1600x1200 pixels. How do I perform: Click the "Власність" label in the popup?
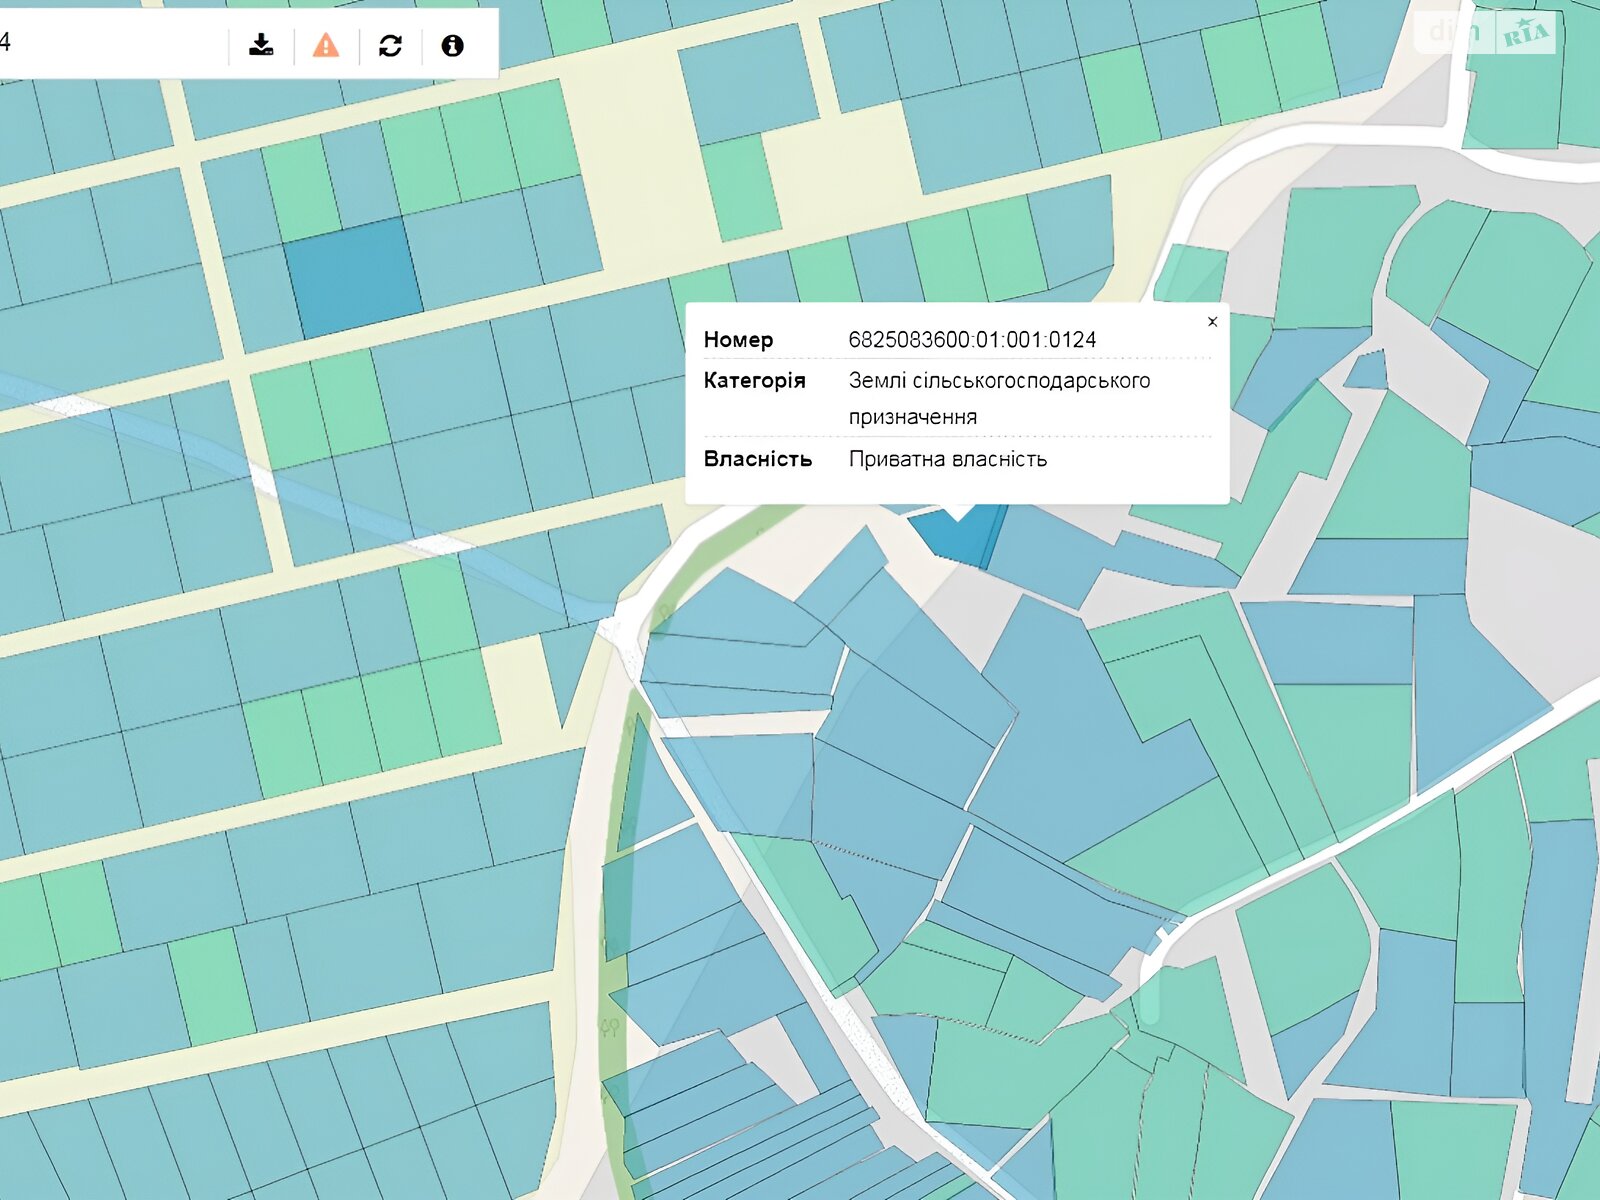click(757, 459)
